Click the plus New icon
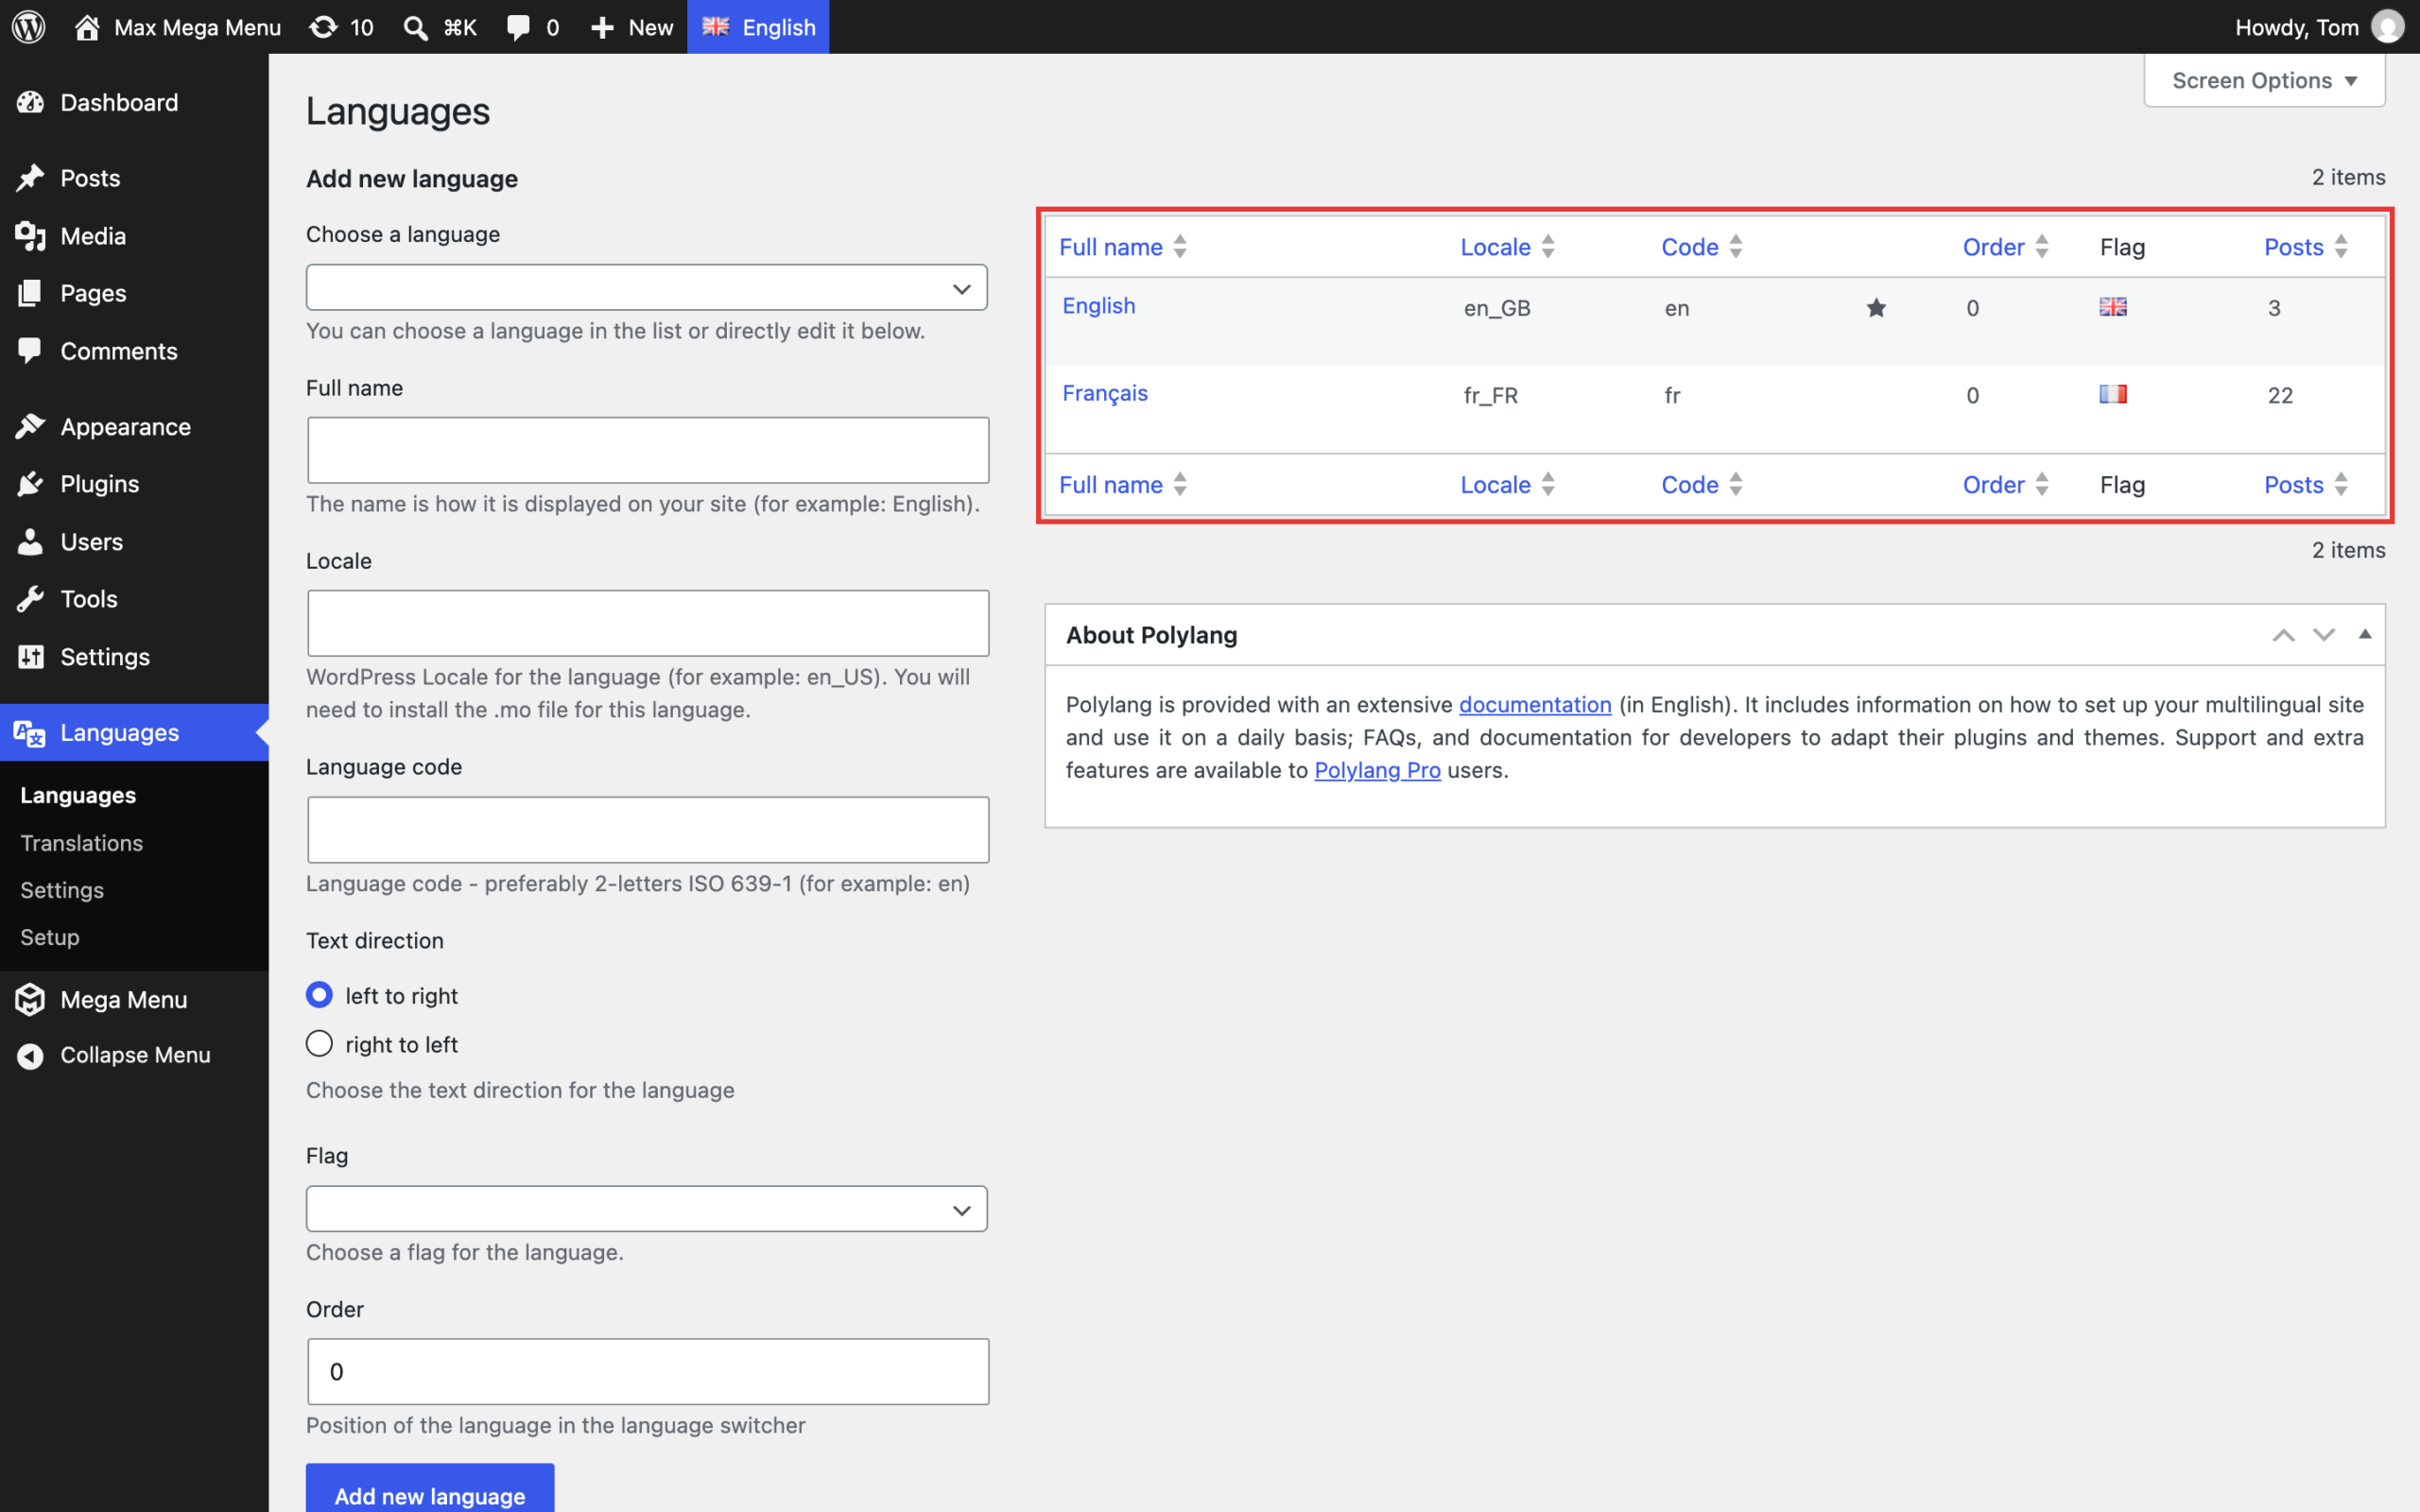This screenshot has width=2420, height=1512. click(x=602, y=27)
